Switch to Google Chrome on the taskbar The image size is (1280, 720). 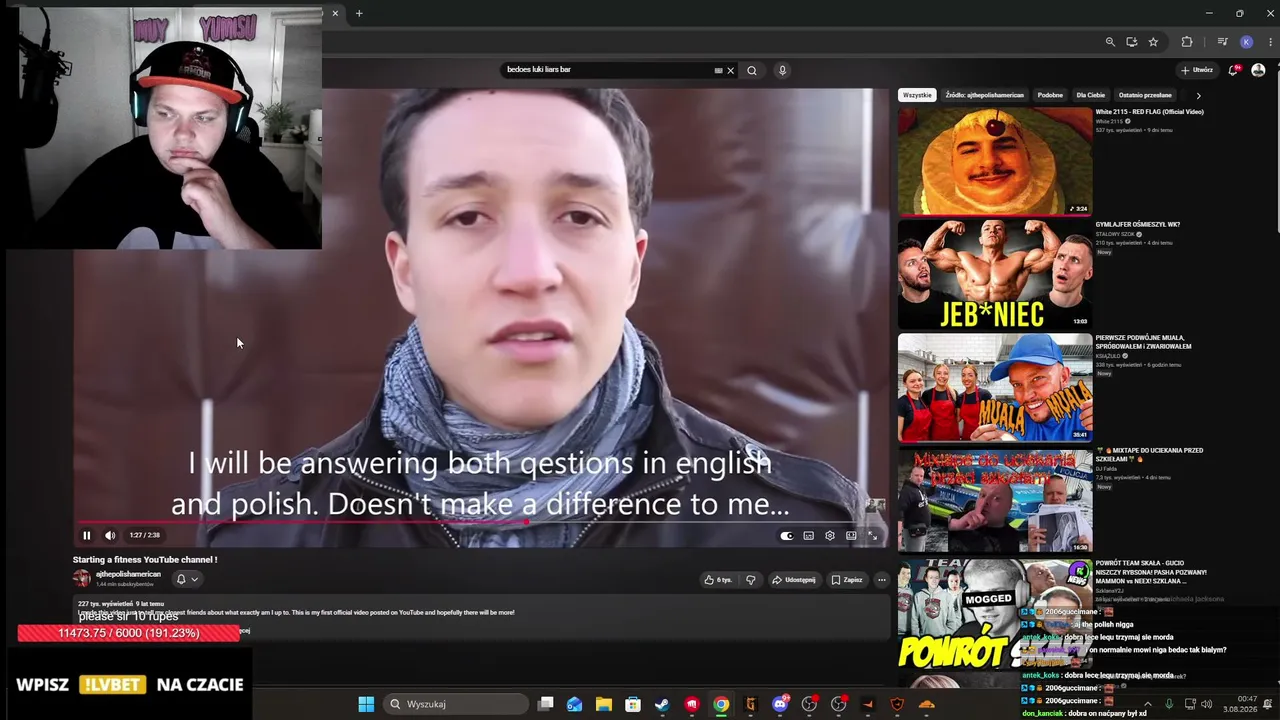tap(721, 704)
